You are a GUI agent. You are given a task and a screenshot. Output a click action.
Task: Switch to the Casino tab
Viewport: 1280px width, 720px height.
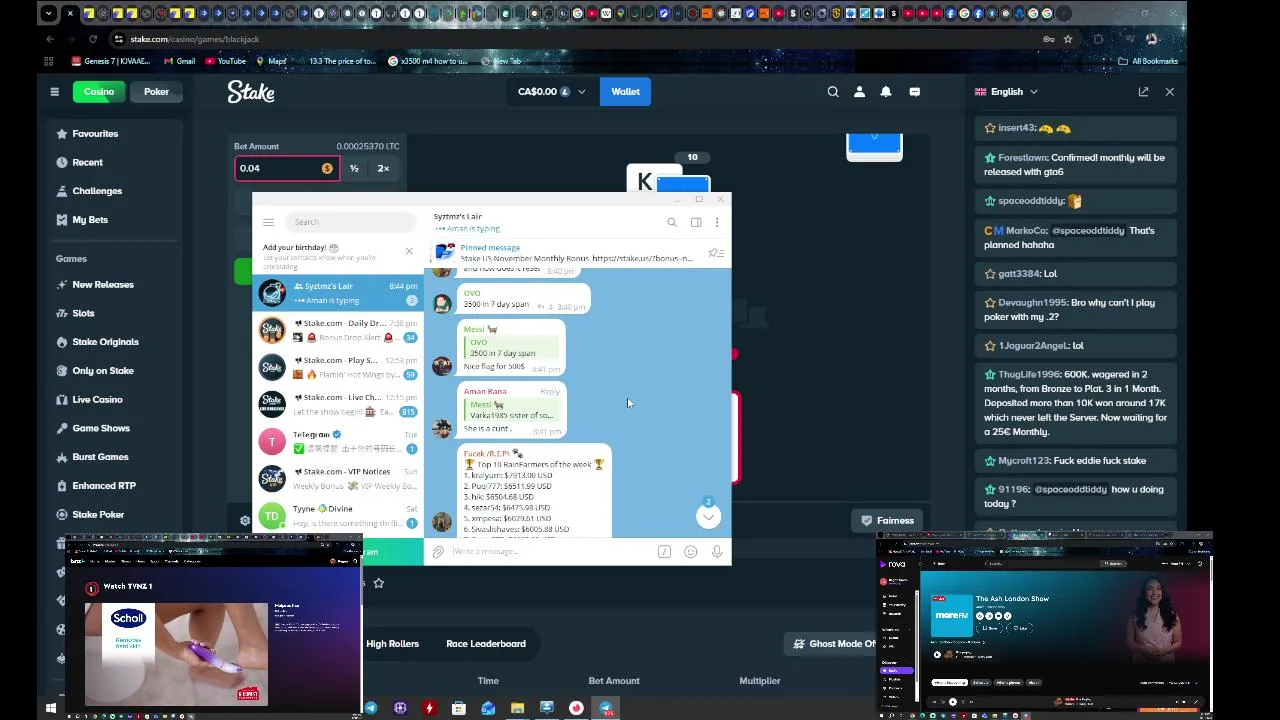pos(99,92)
